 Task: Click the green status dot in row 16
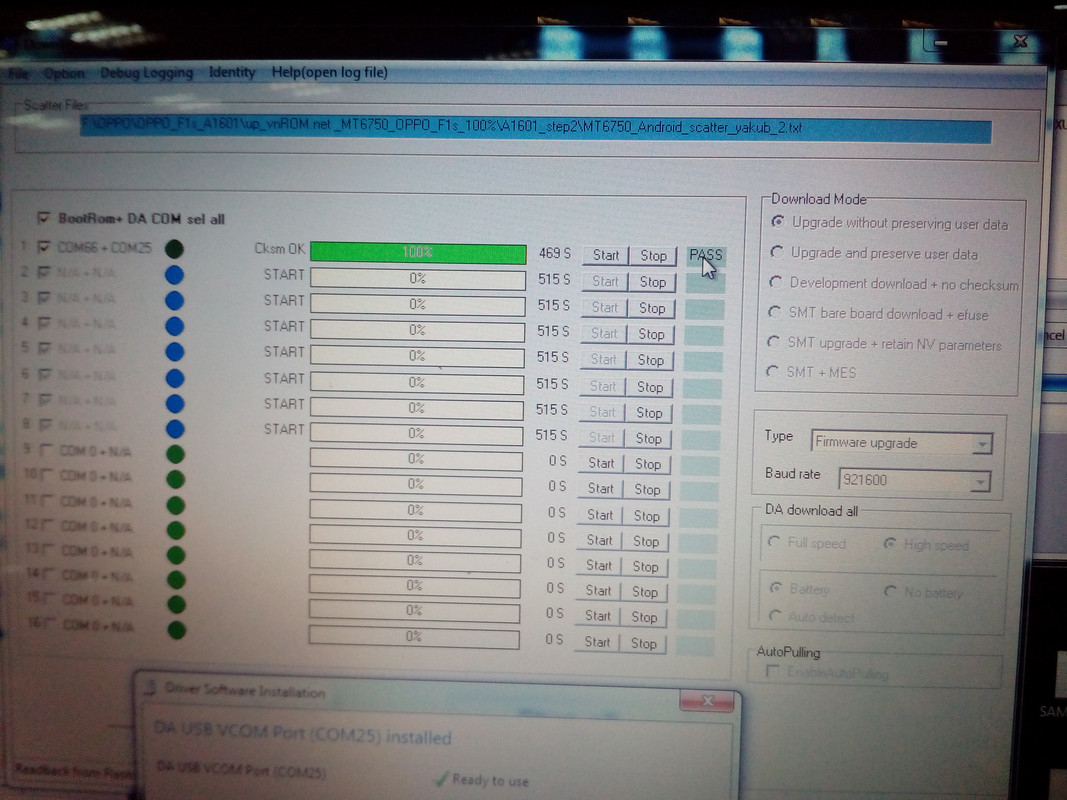pos(176,630)
